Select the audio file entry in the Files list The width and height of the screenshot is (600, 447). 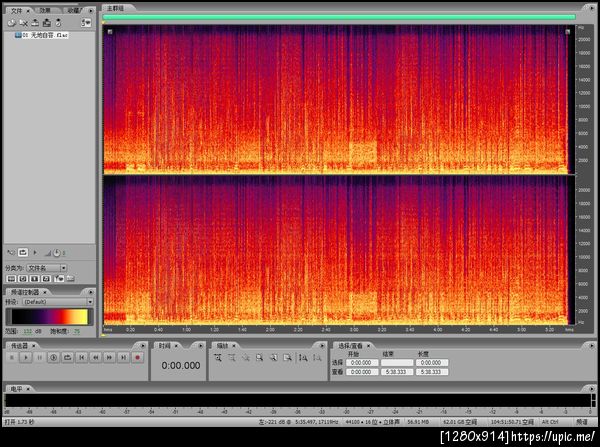click(41, 35)
